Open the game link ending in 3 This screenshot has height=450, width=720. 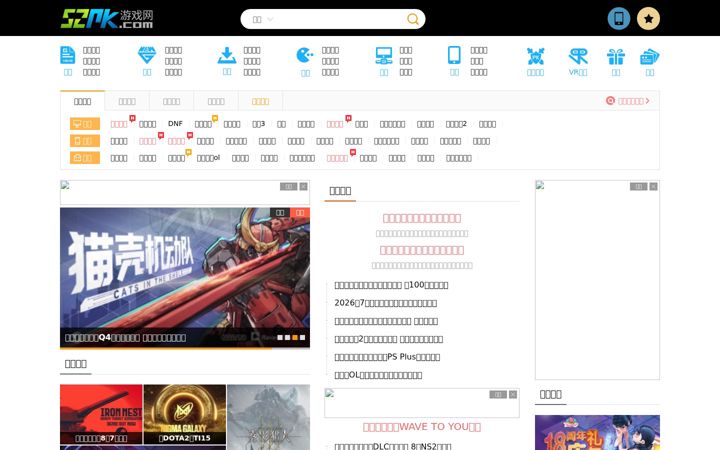259,124
